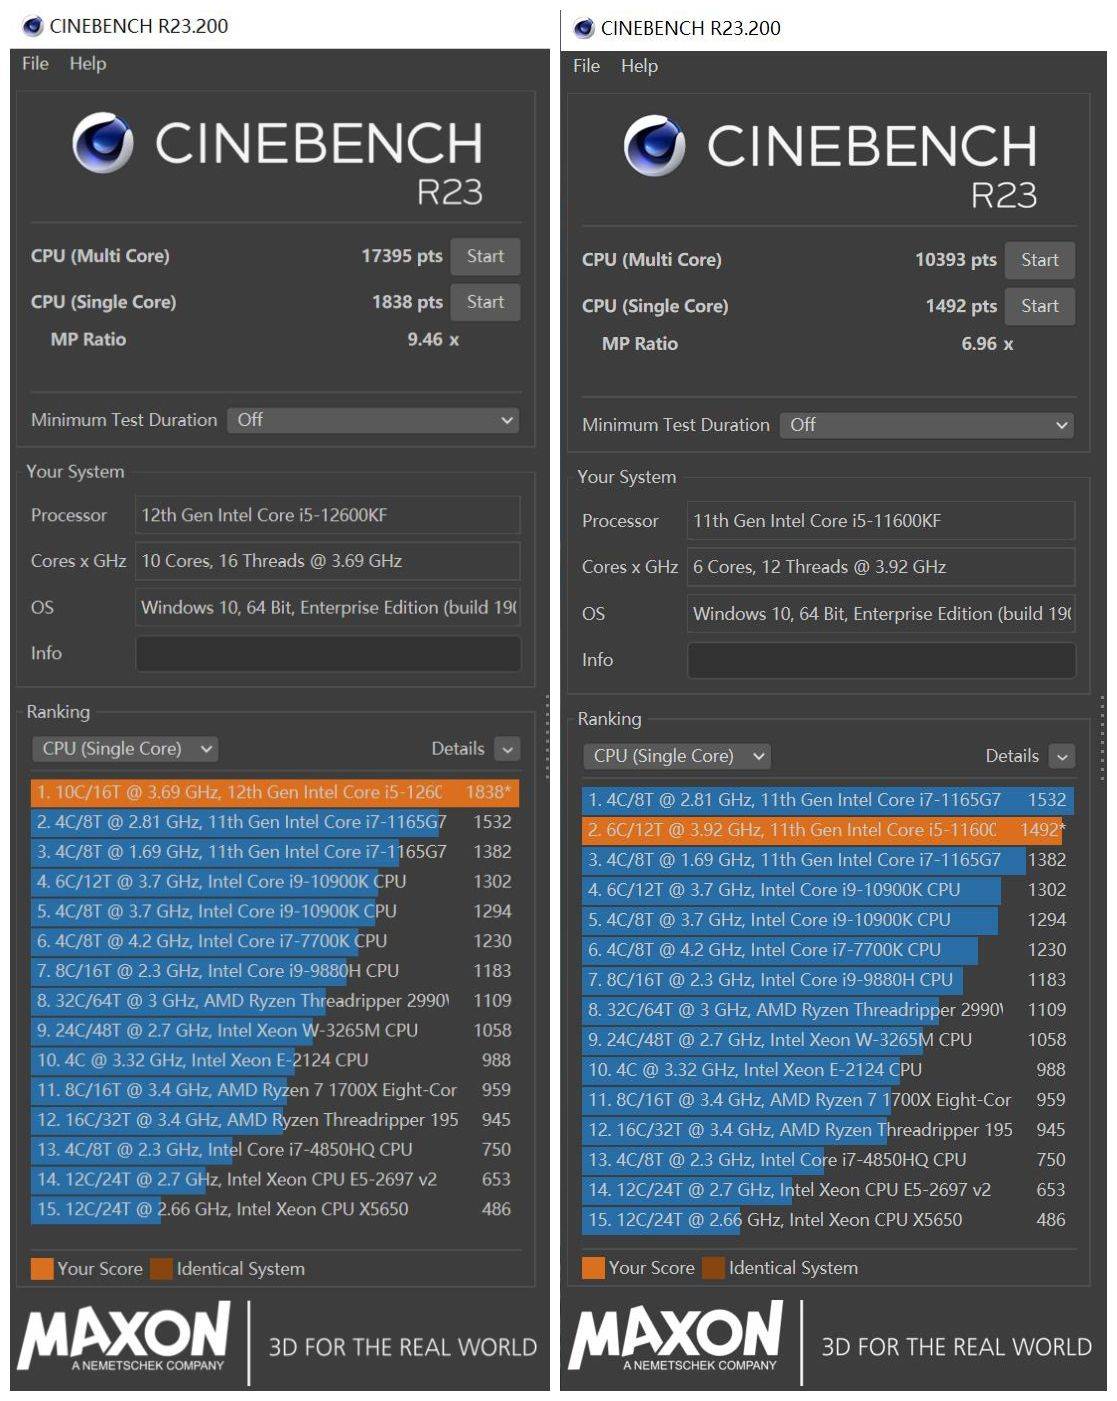Click the Info field in the left window

point(328,653)
